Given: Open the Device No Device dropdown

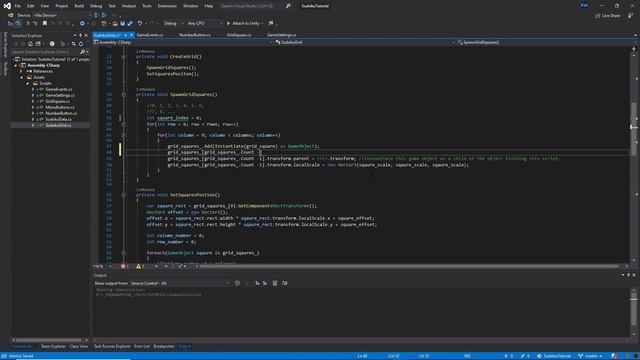Looking at the screenshot, I should point(62,15).
